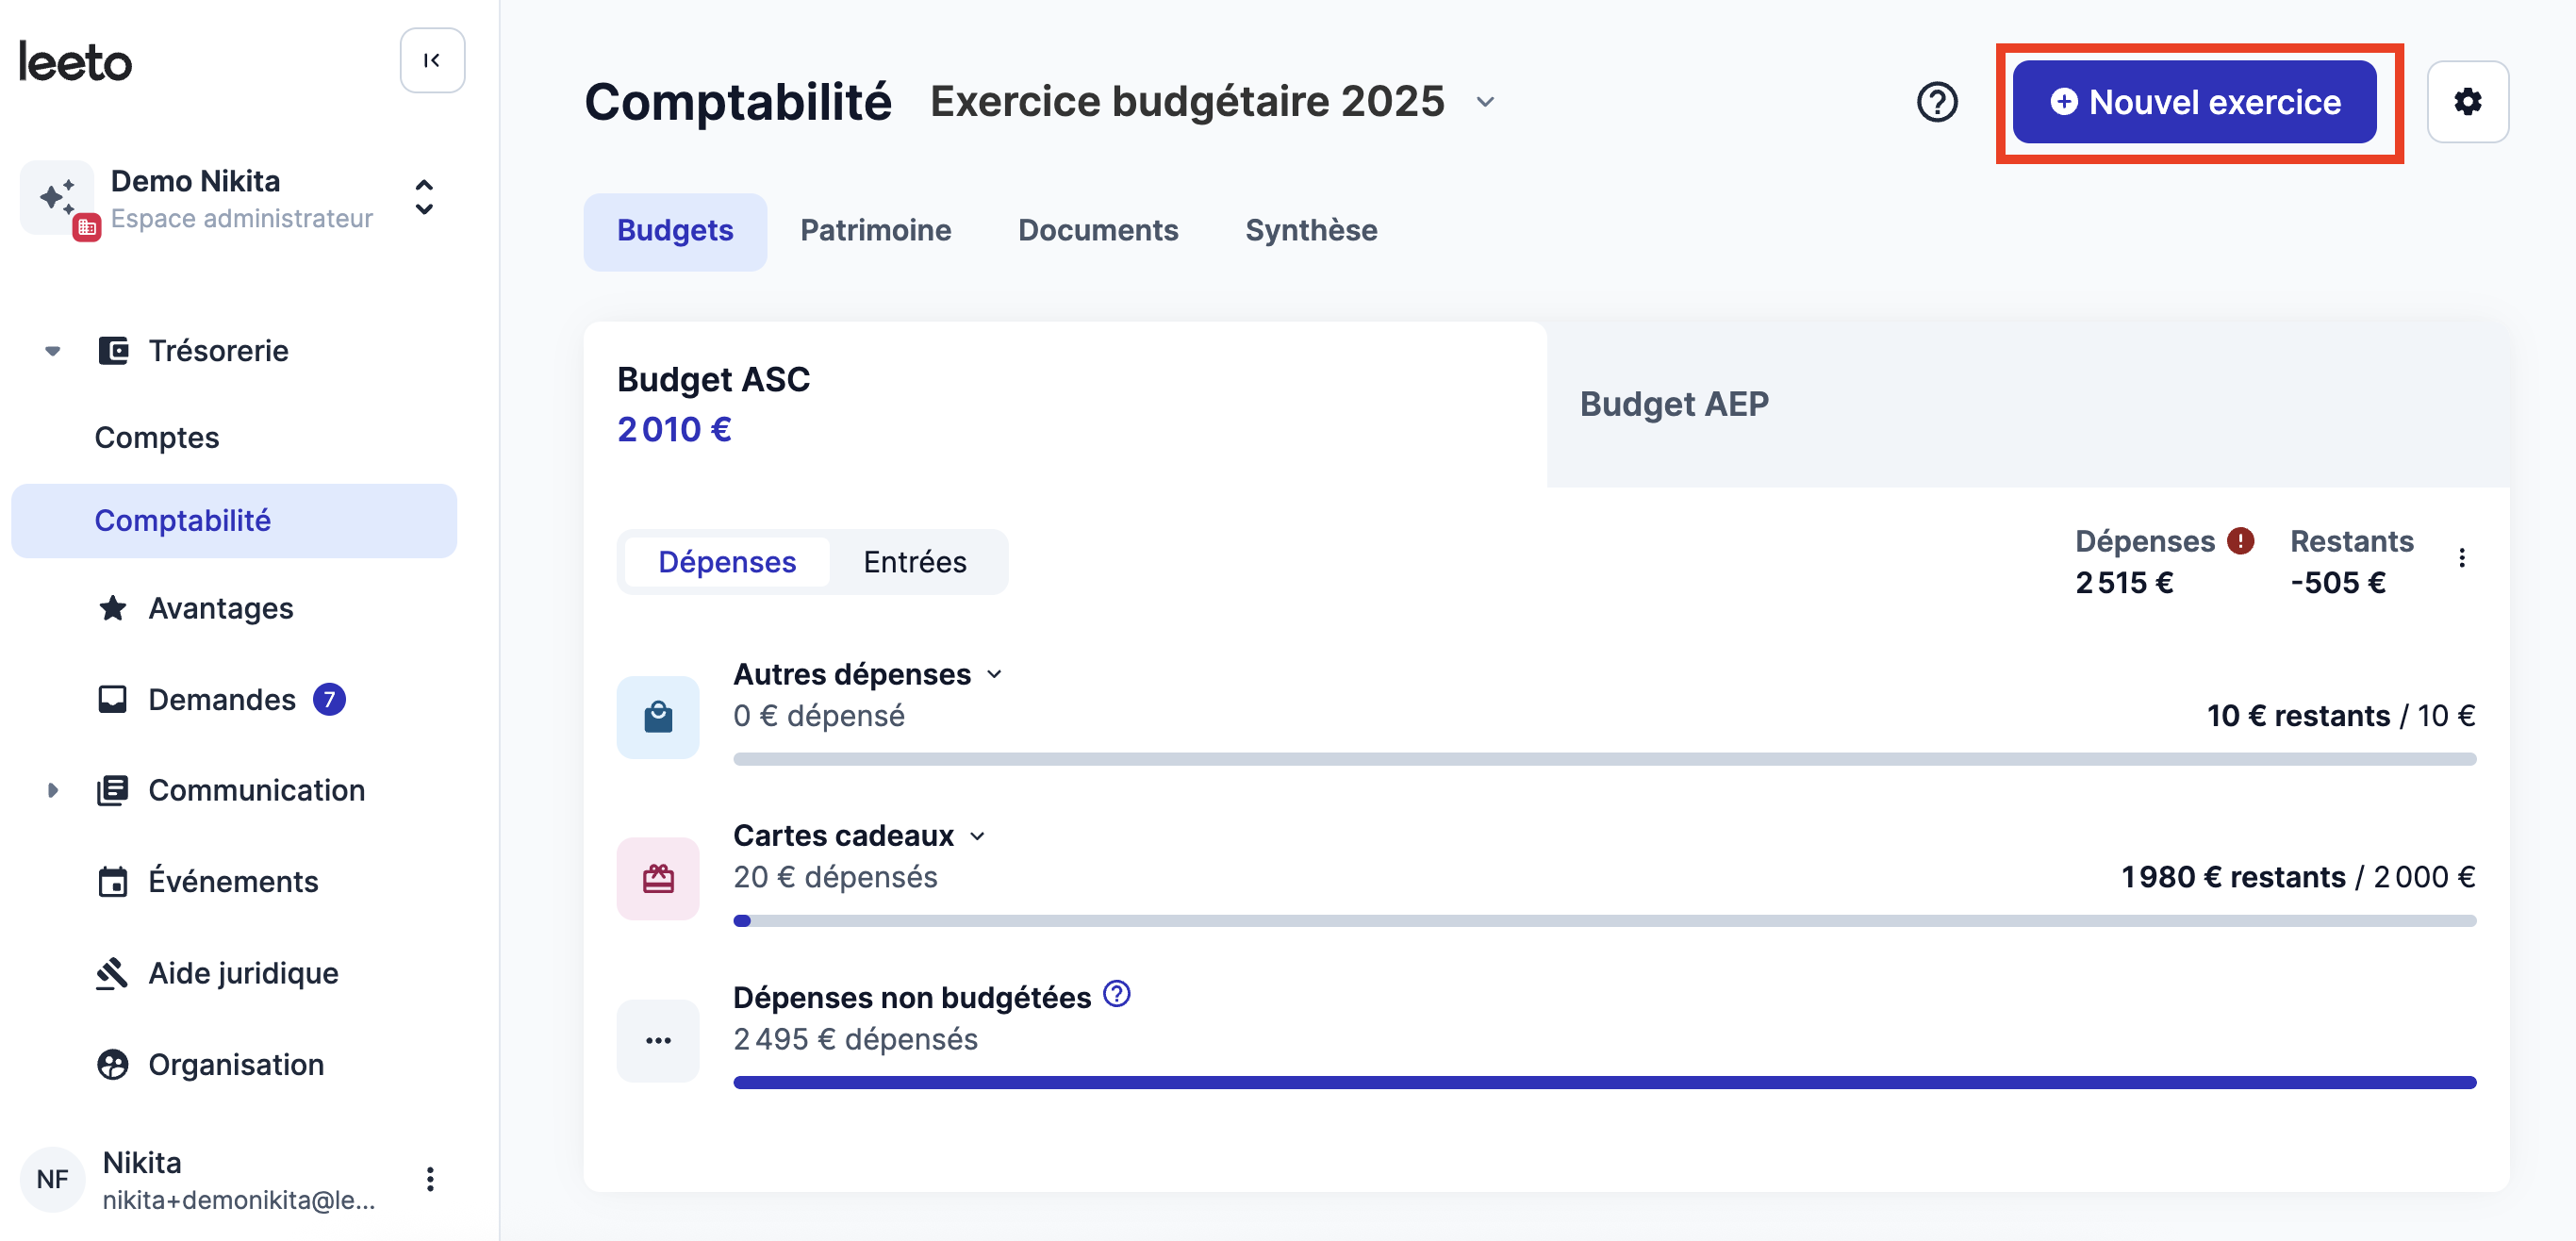Image resolution: width=2576 pixels, height=1241 pixels.
Task: Switch to Patrimoine tab
Action: (875, 231)
